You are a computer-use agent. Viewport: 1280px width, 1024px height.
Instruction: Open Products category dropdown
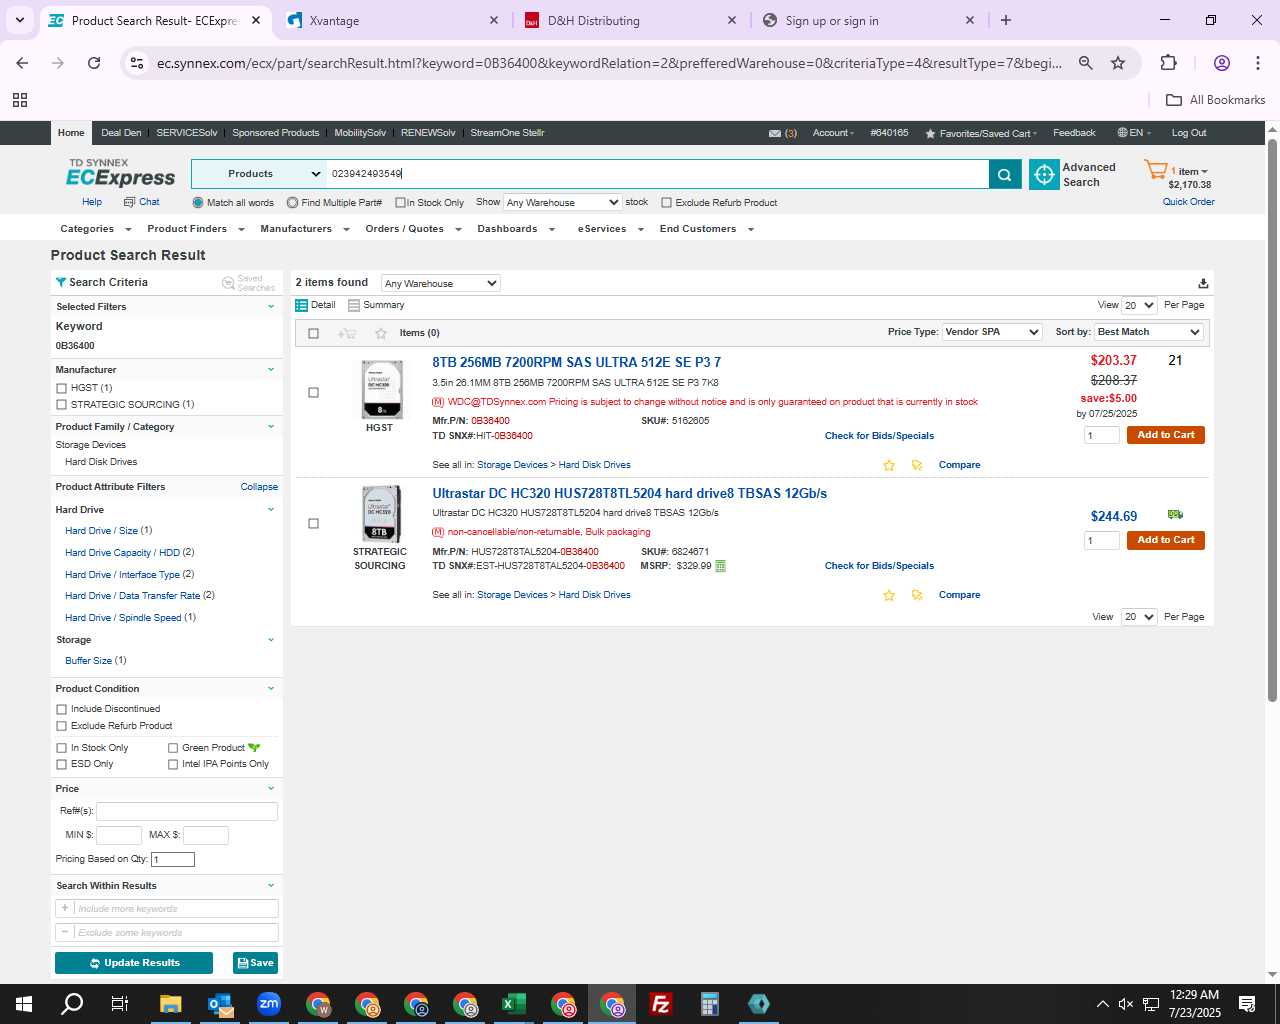[258, 174]
